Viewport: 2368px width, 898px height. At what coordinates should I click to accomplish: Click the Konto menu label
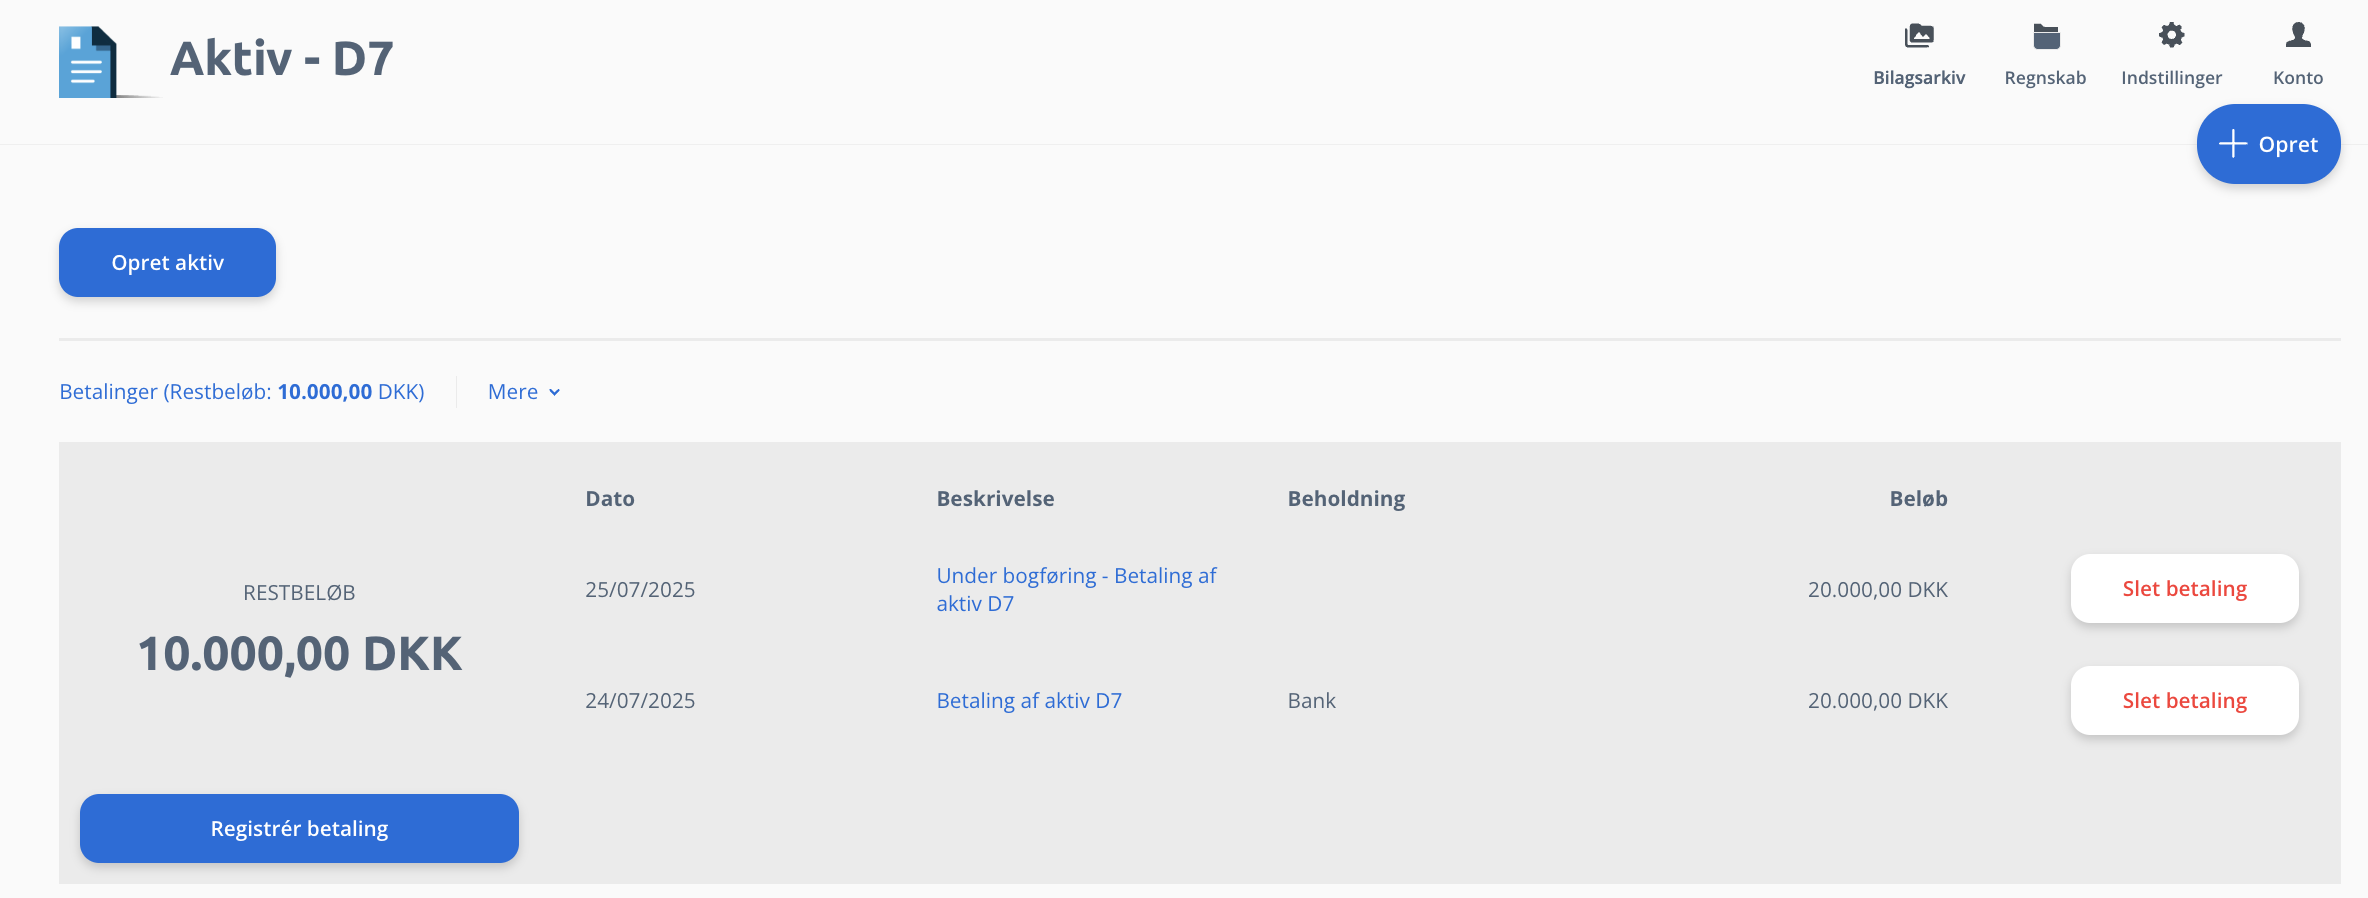click(x=2298, y=78)
